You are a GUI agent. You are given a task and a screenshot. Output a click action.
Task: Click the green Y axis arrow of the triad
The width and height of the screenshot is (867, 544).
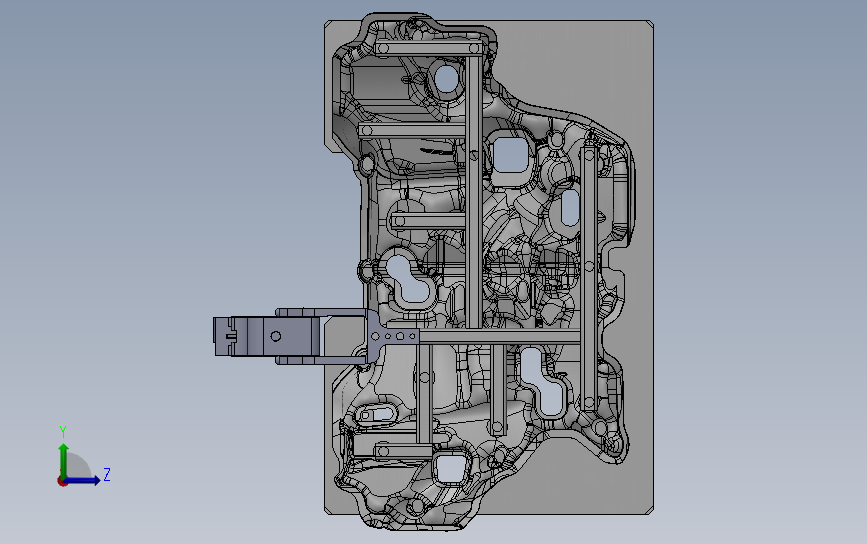(64, 461)
